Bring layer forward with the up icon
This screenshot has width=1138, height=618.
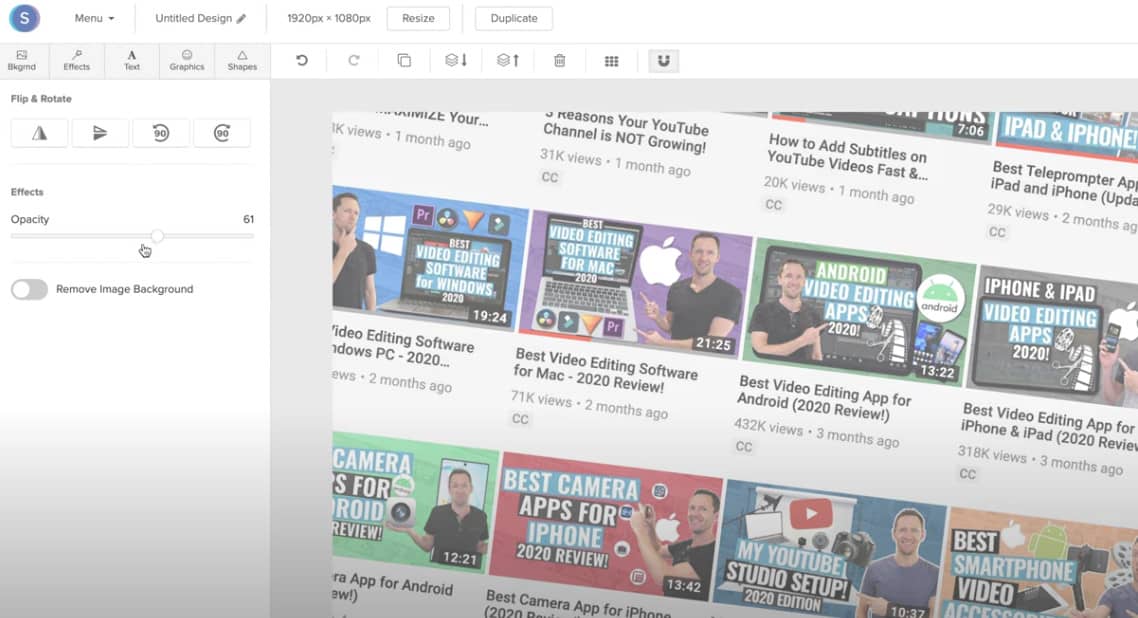(x=508, y=61)
